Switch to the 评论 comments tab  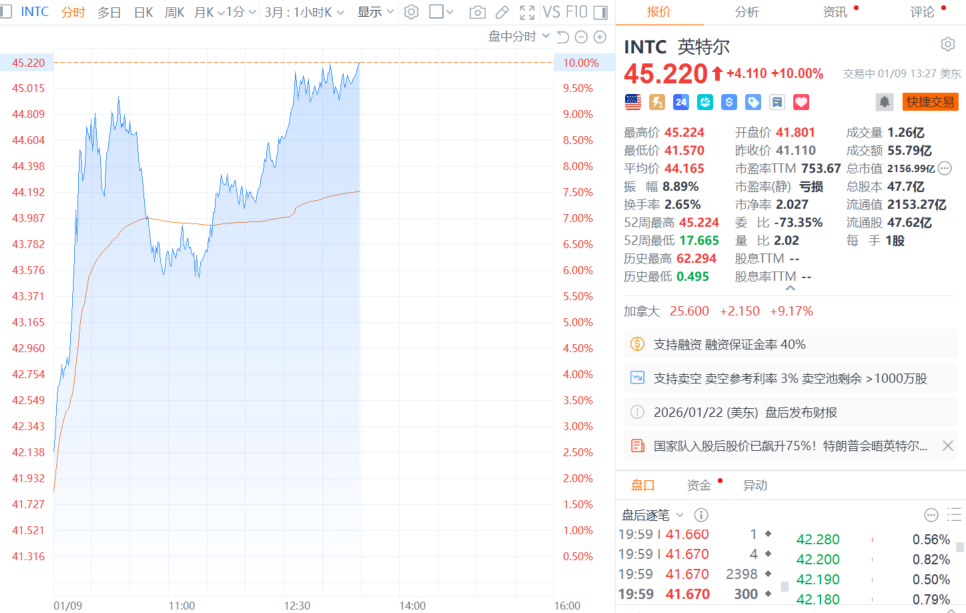[922, 12]
